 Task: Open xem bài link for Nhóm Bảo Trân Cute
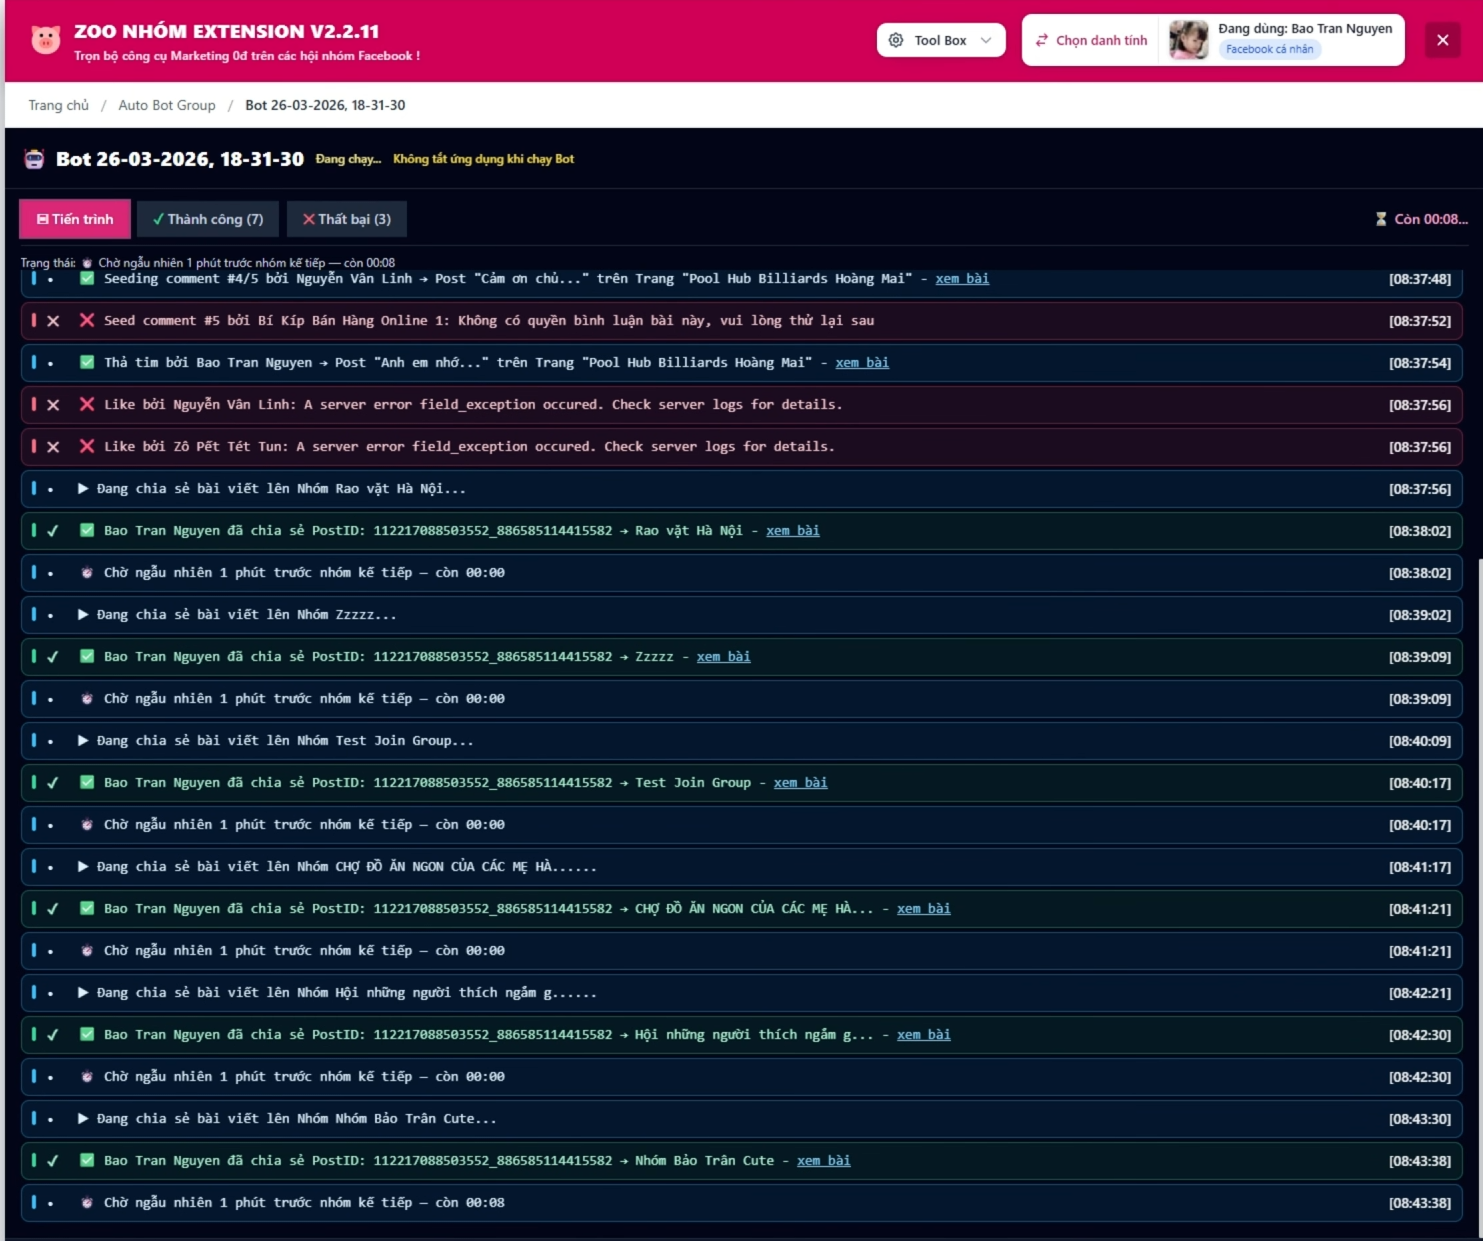[823, 1161]
